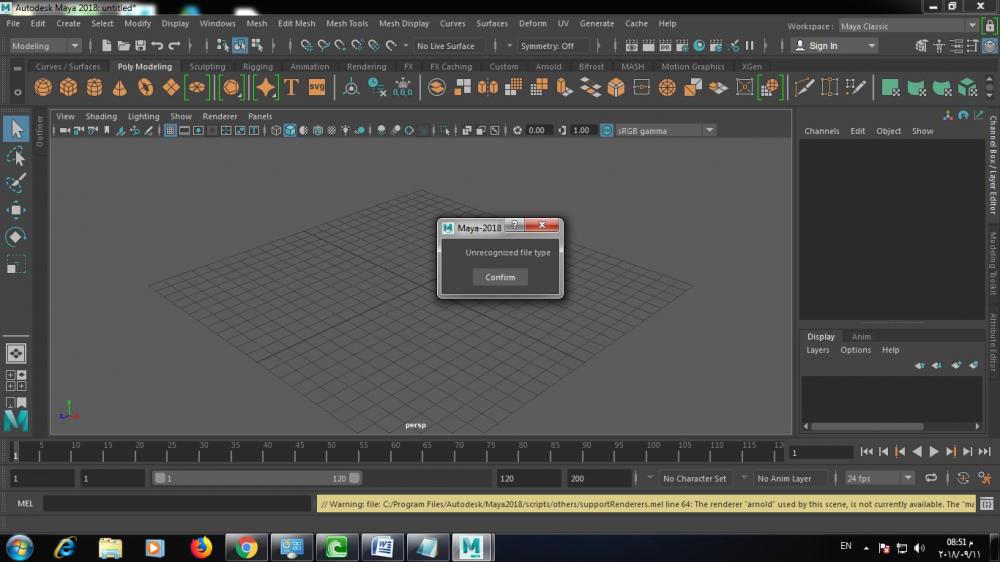The image size is (1000, 562).
Task: Select the Scale tool in the toolbox
Action: 16,264
